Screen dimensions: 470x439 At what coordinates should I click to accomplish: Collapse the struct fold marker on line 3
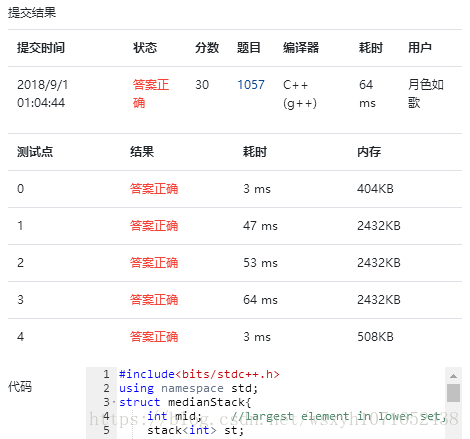[114, 402]
